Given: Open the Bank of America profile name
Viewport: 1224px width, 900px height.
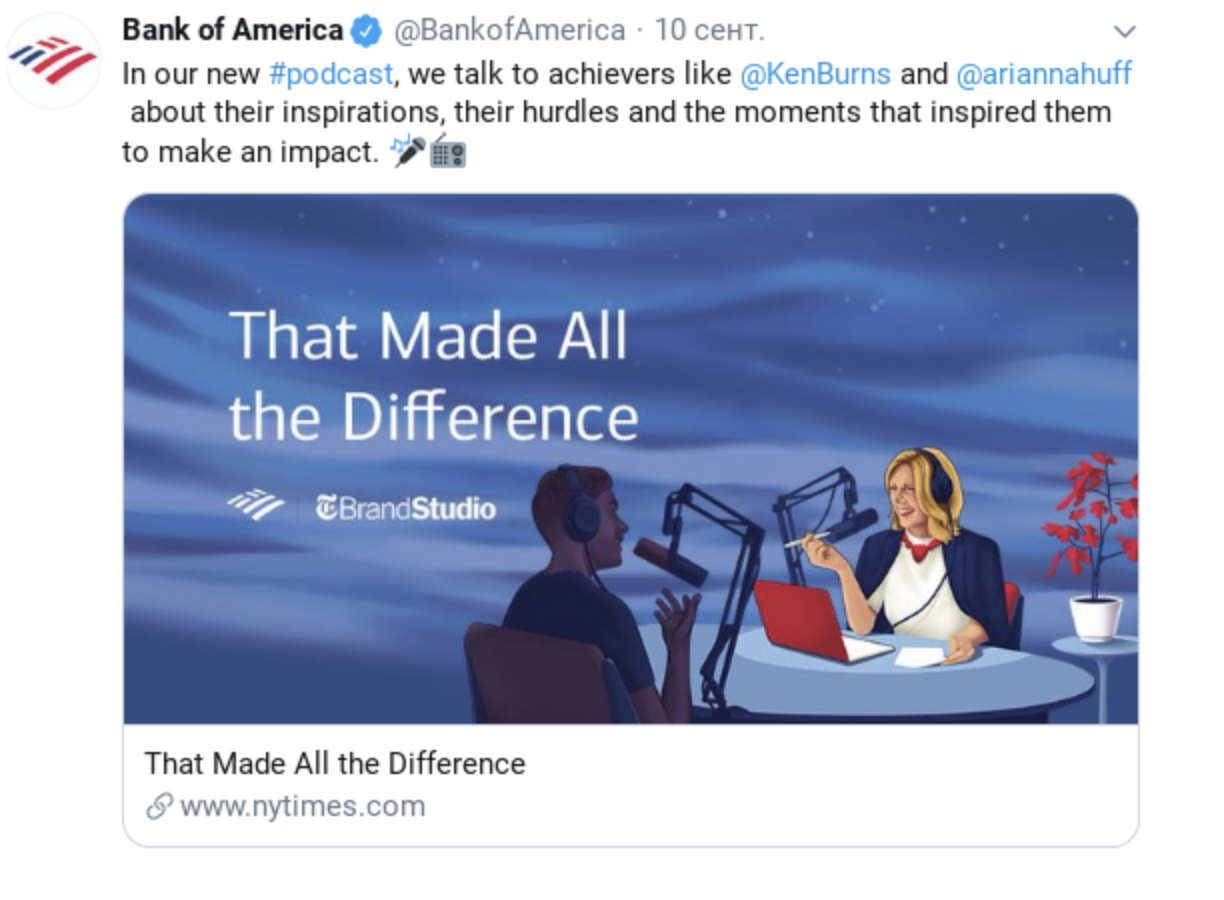Looking at the screenshot, I should click(x=232, y=30).
